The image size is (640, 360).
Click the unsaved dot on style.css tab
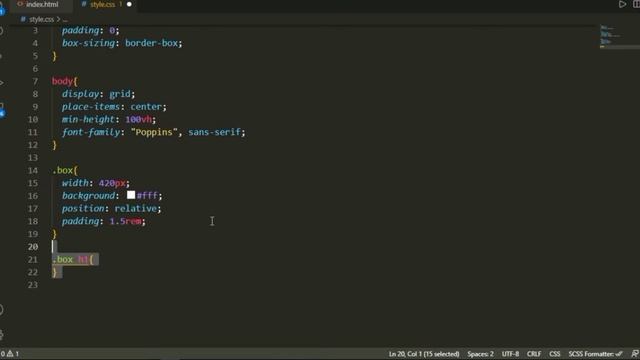(129, 4)
